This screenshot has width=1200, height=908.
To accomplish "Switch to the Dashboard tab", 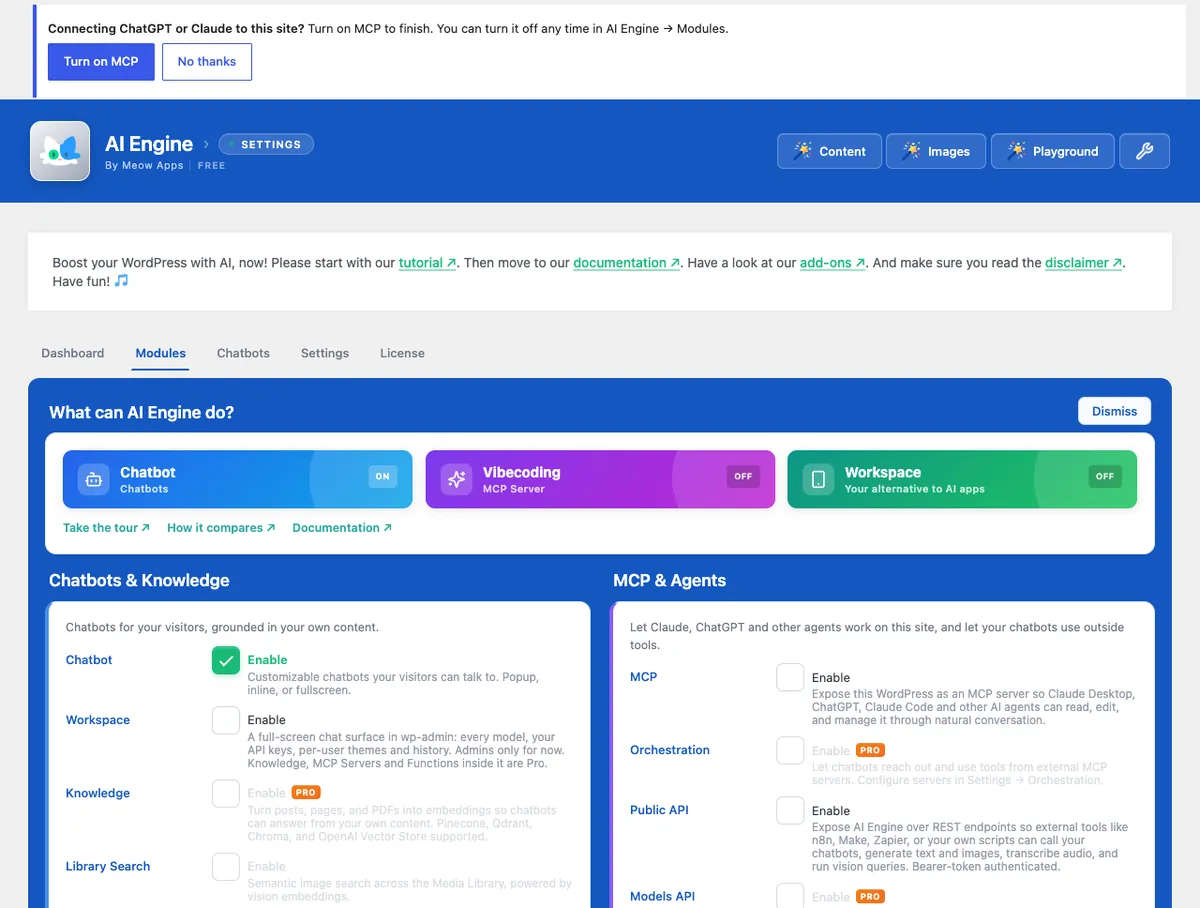I will 73,353.
